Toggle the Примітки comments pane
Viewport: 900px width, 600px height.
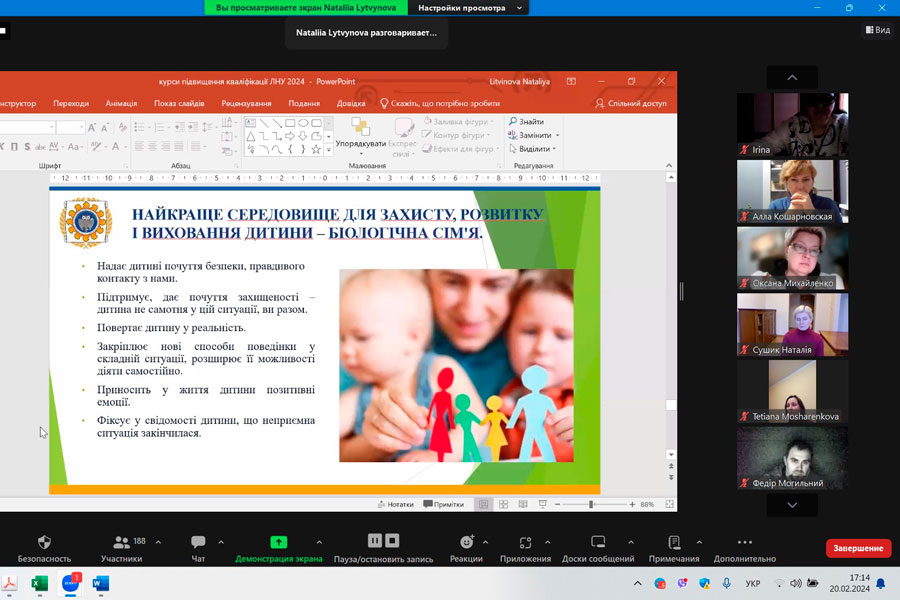tap(443, 504)
